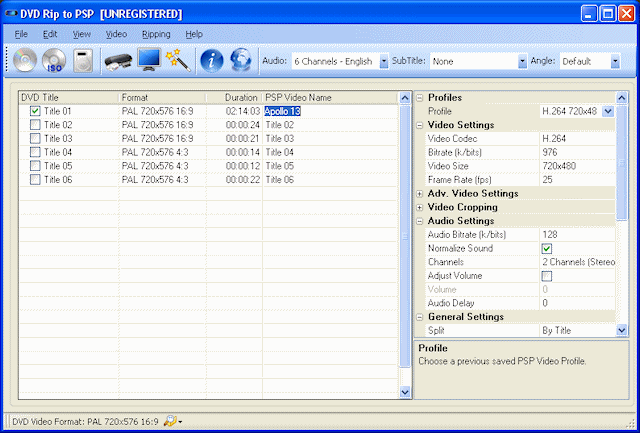Screen dimensions: 640x433
Task: Open the Audio channel dropdown
Action: (384, 62)
